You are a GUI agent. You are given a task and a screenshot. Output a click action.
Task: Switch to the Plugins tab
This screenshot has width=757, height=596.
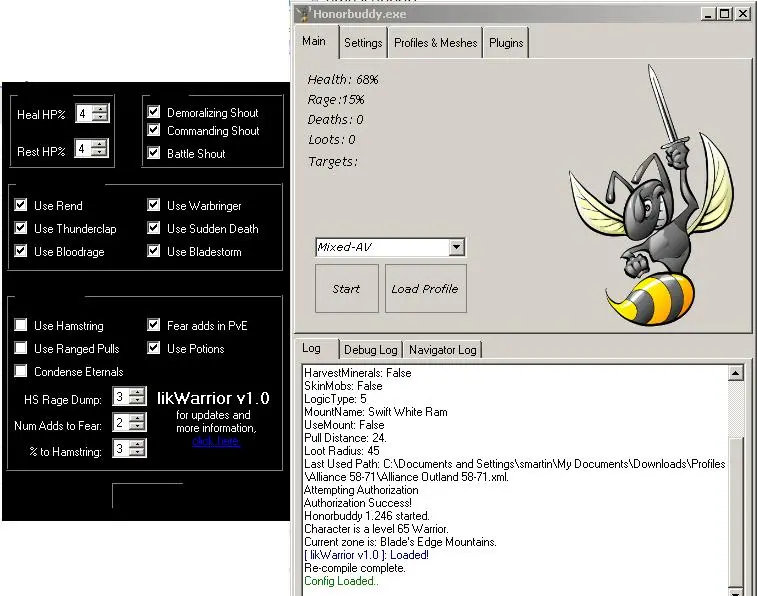tap(506, 43)
